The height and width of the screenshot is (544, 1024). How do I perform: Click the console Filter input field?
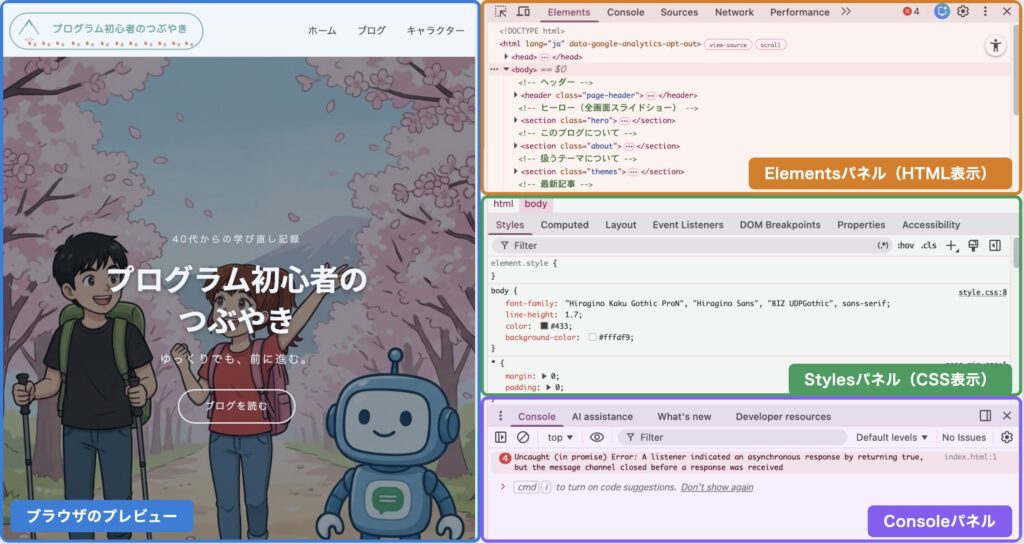(732, 438)
